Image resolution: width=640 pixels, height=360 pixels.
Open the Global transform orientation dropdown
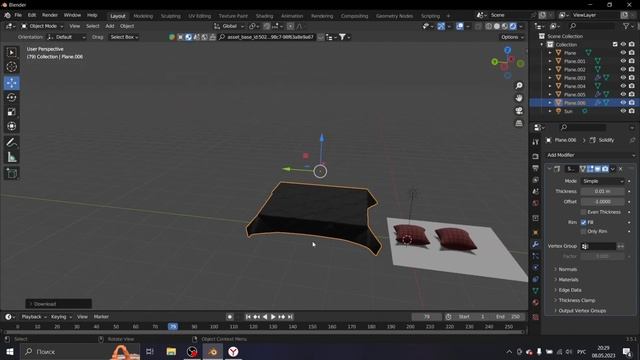(x=229, y=26)
